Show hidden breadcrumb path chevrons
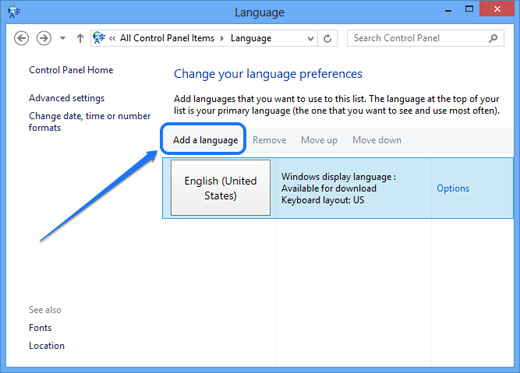Screen dimensions: 520x373 click(x=112, y=39)
